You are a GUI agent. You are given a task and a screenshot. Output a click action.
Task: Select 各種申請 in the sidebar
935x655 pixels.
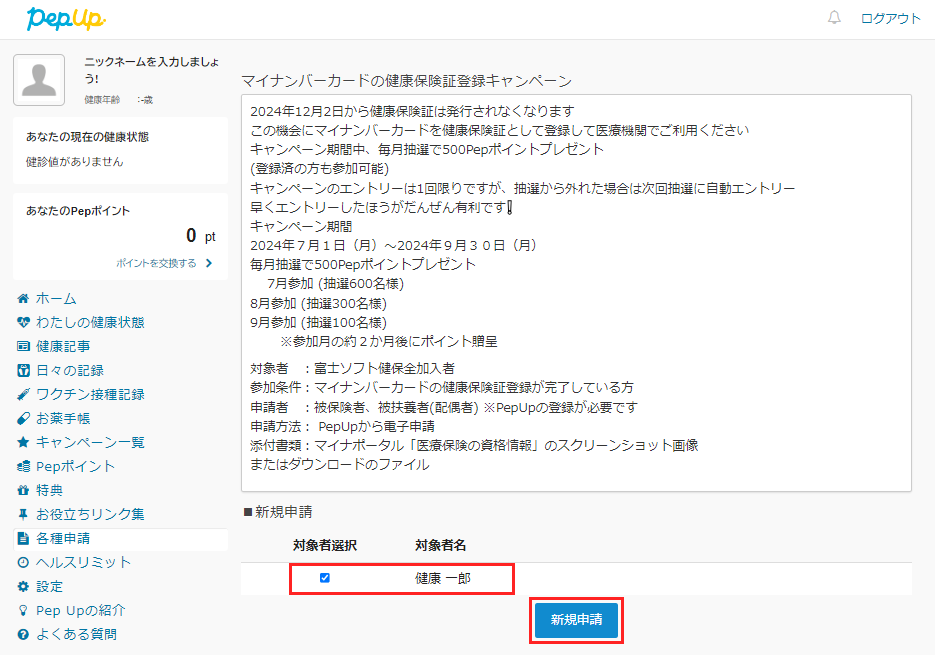tap(63, 538)
